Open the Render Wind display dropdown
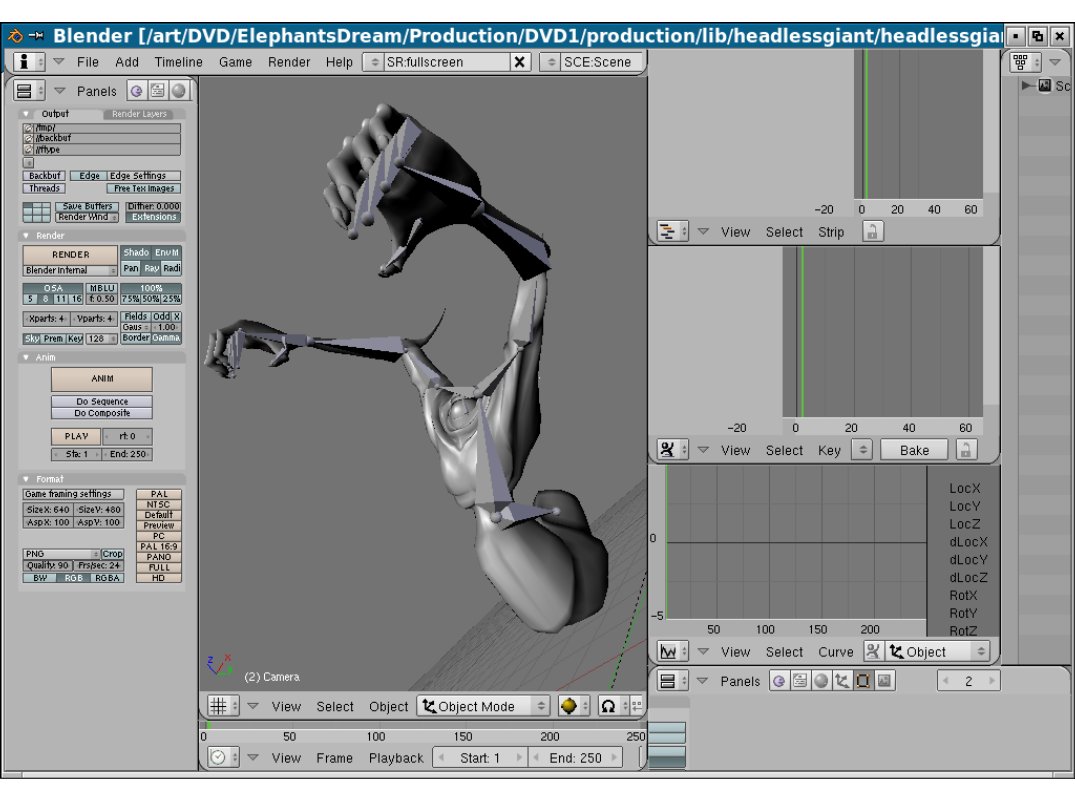1075x800 pixels. pyautogui.click(x=87, y=217)
